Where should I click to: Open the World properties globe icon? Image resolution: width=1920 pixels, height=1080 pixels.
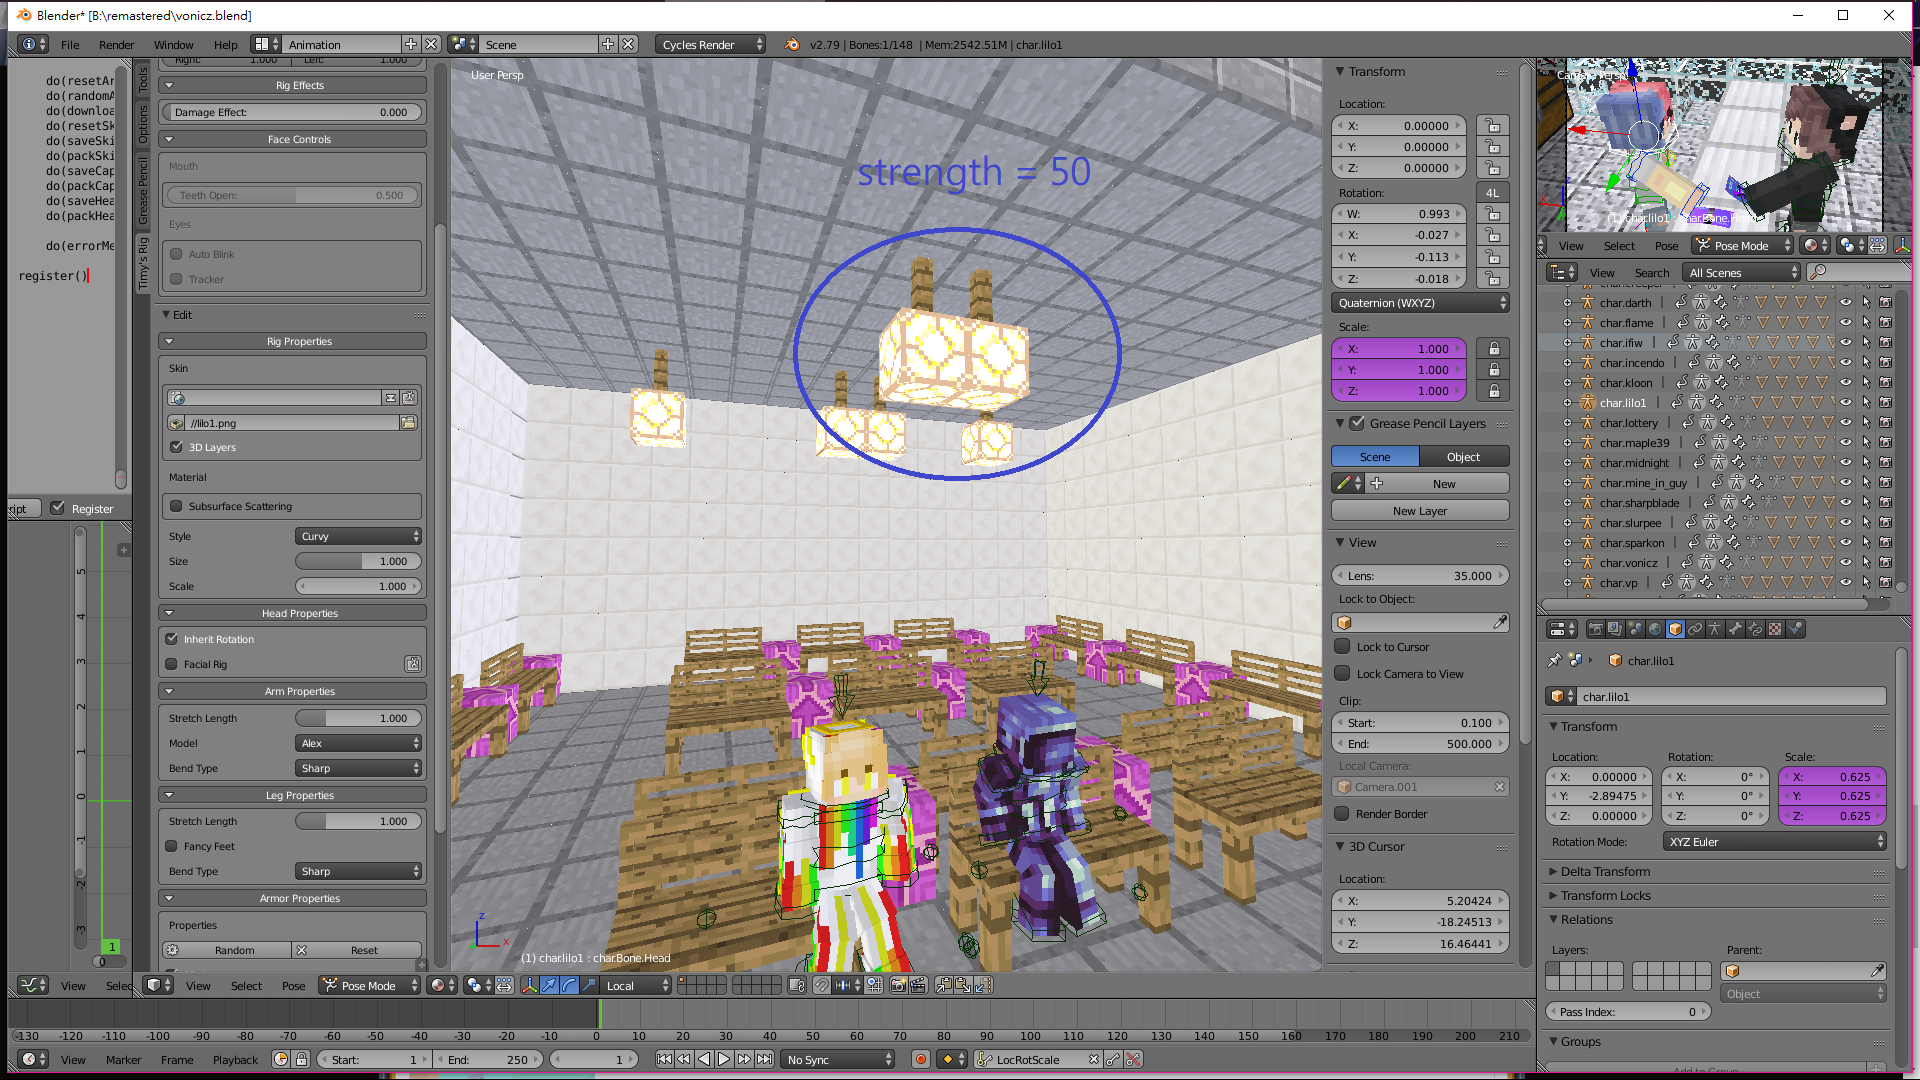tap(1655, 629)
